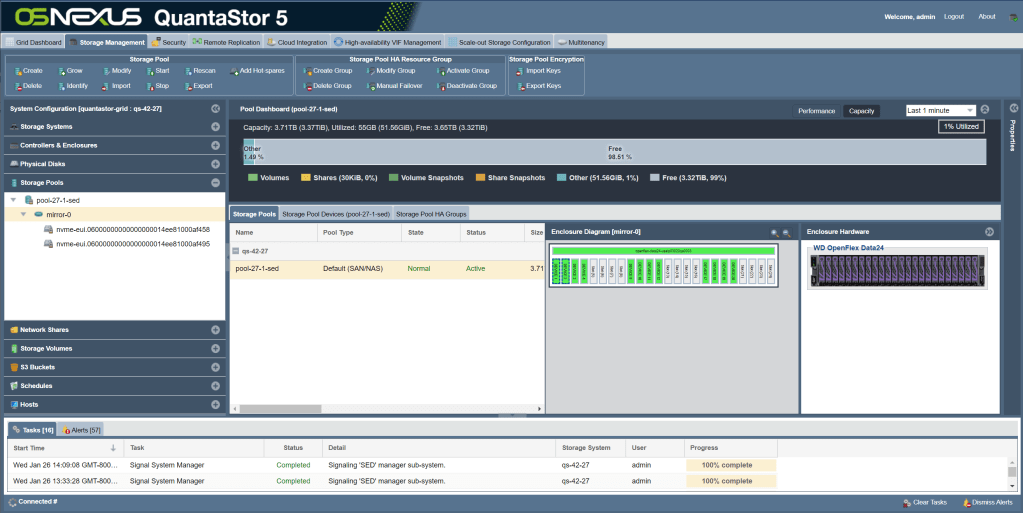Select the nvme disk ending af458

(127, 230)
